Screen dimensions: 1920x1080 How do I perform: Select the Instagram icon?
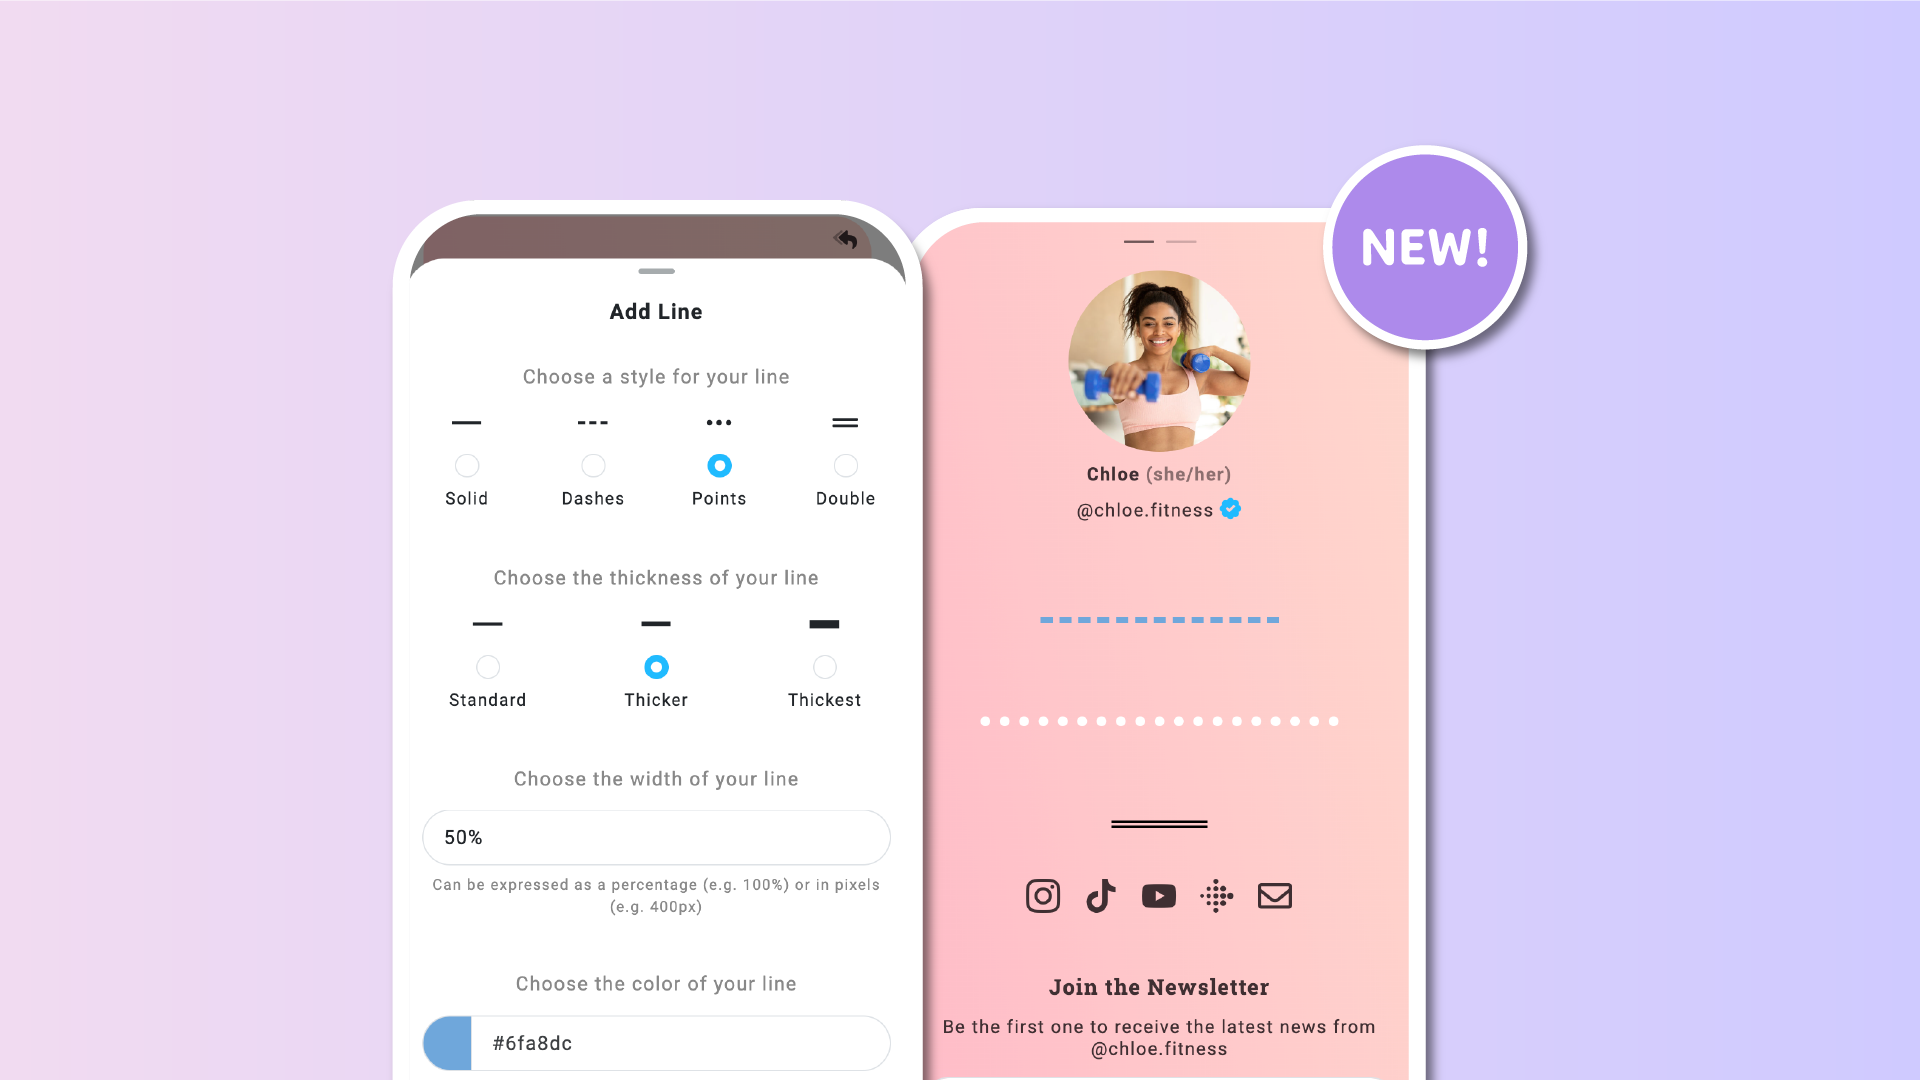coord(1043,895)
